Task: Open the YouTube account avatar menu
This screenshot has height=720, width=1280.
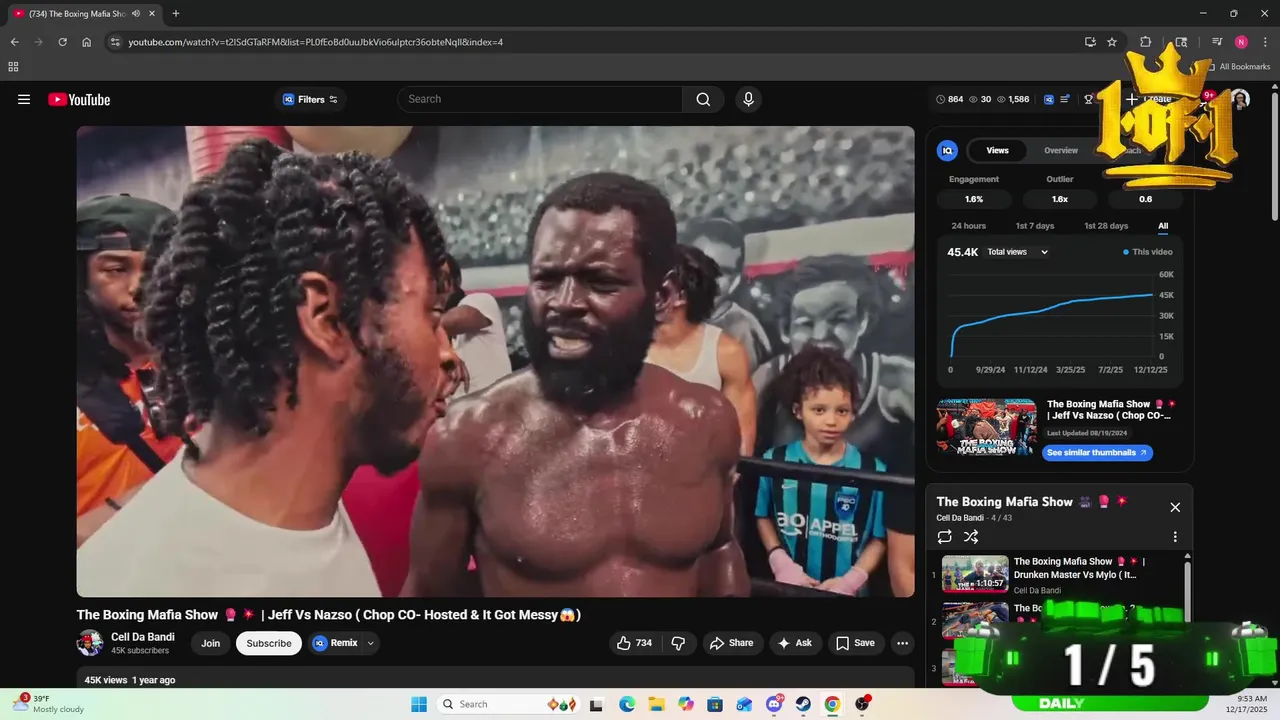Action: point(1240,99)
